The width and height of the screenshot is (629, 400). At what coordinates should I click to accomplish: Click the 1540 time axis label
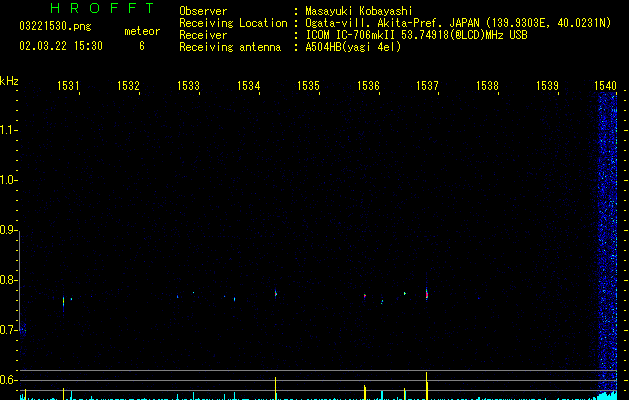pos(605,85)
